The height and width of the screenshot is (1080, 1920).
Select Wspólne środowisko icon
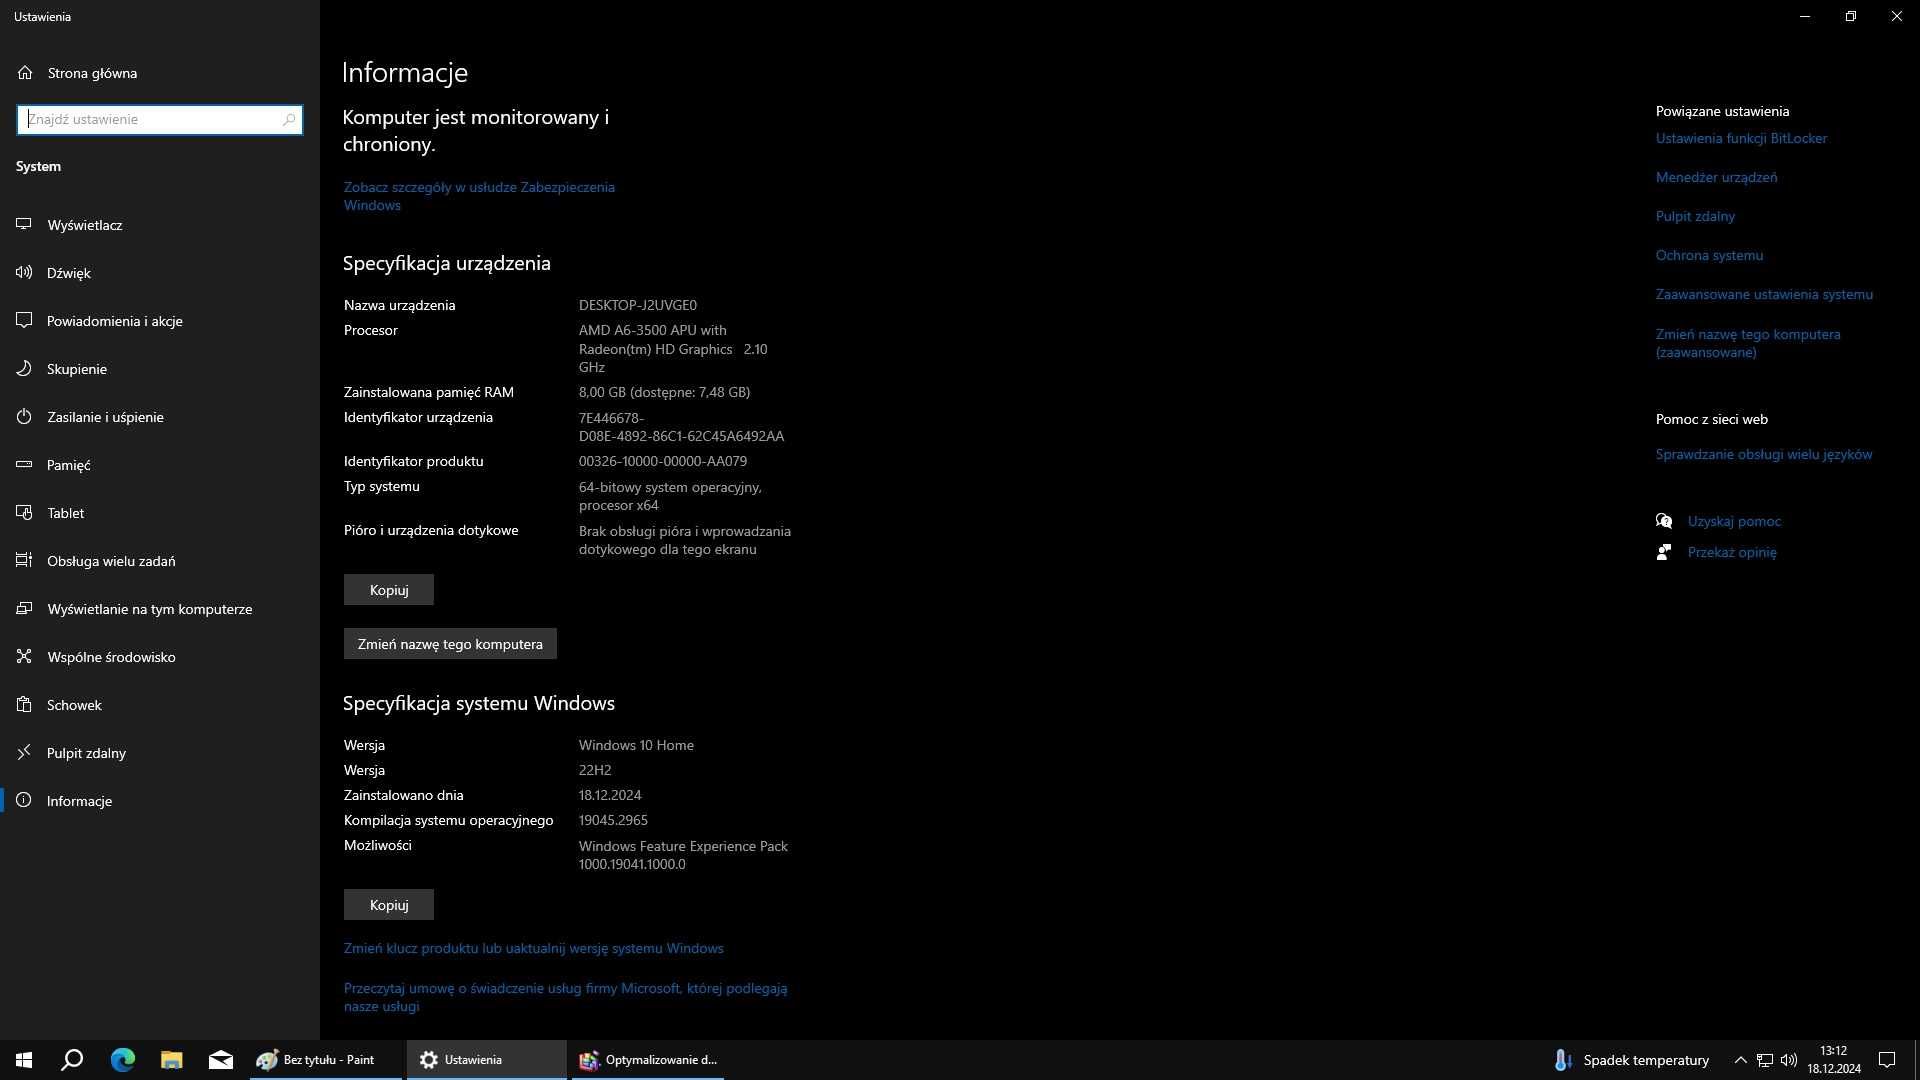(24, 657)
